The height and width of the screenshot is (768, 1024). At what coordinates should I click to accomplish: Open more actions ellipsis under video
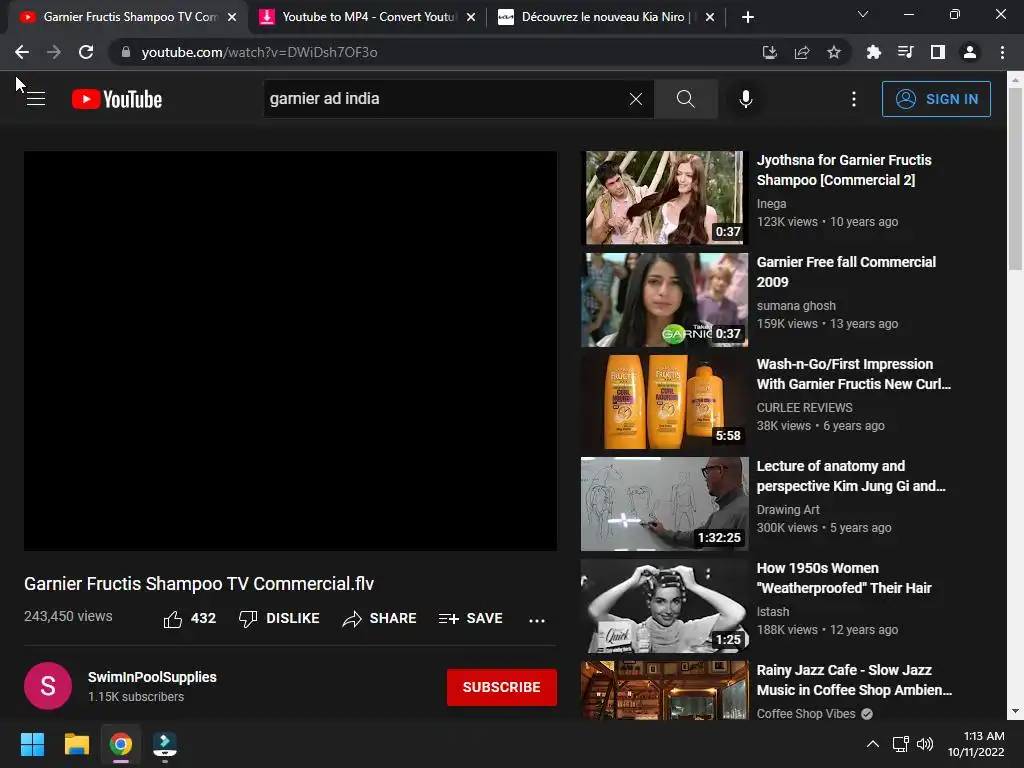coord(537,620)
